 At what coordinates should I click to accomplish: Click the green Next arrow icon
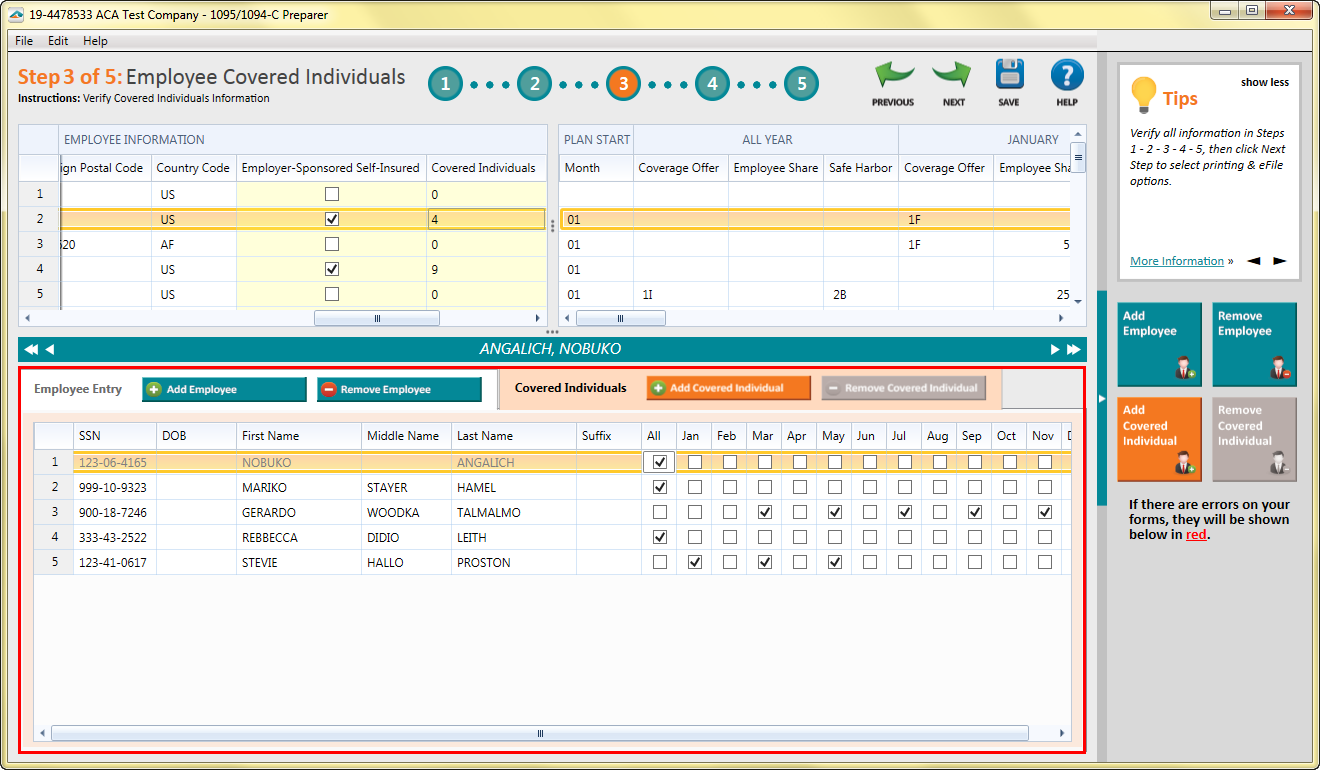[x=953, y=77]
